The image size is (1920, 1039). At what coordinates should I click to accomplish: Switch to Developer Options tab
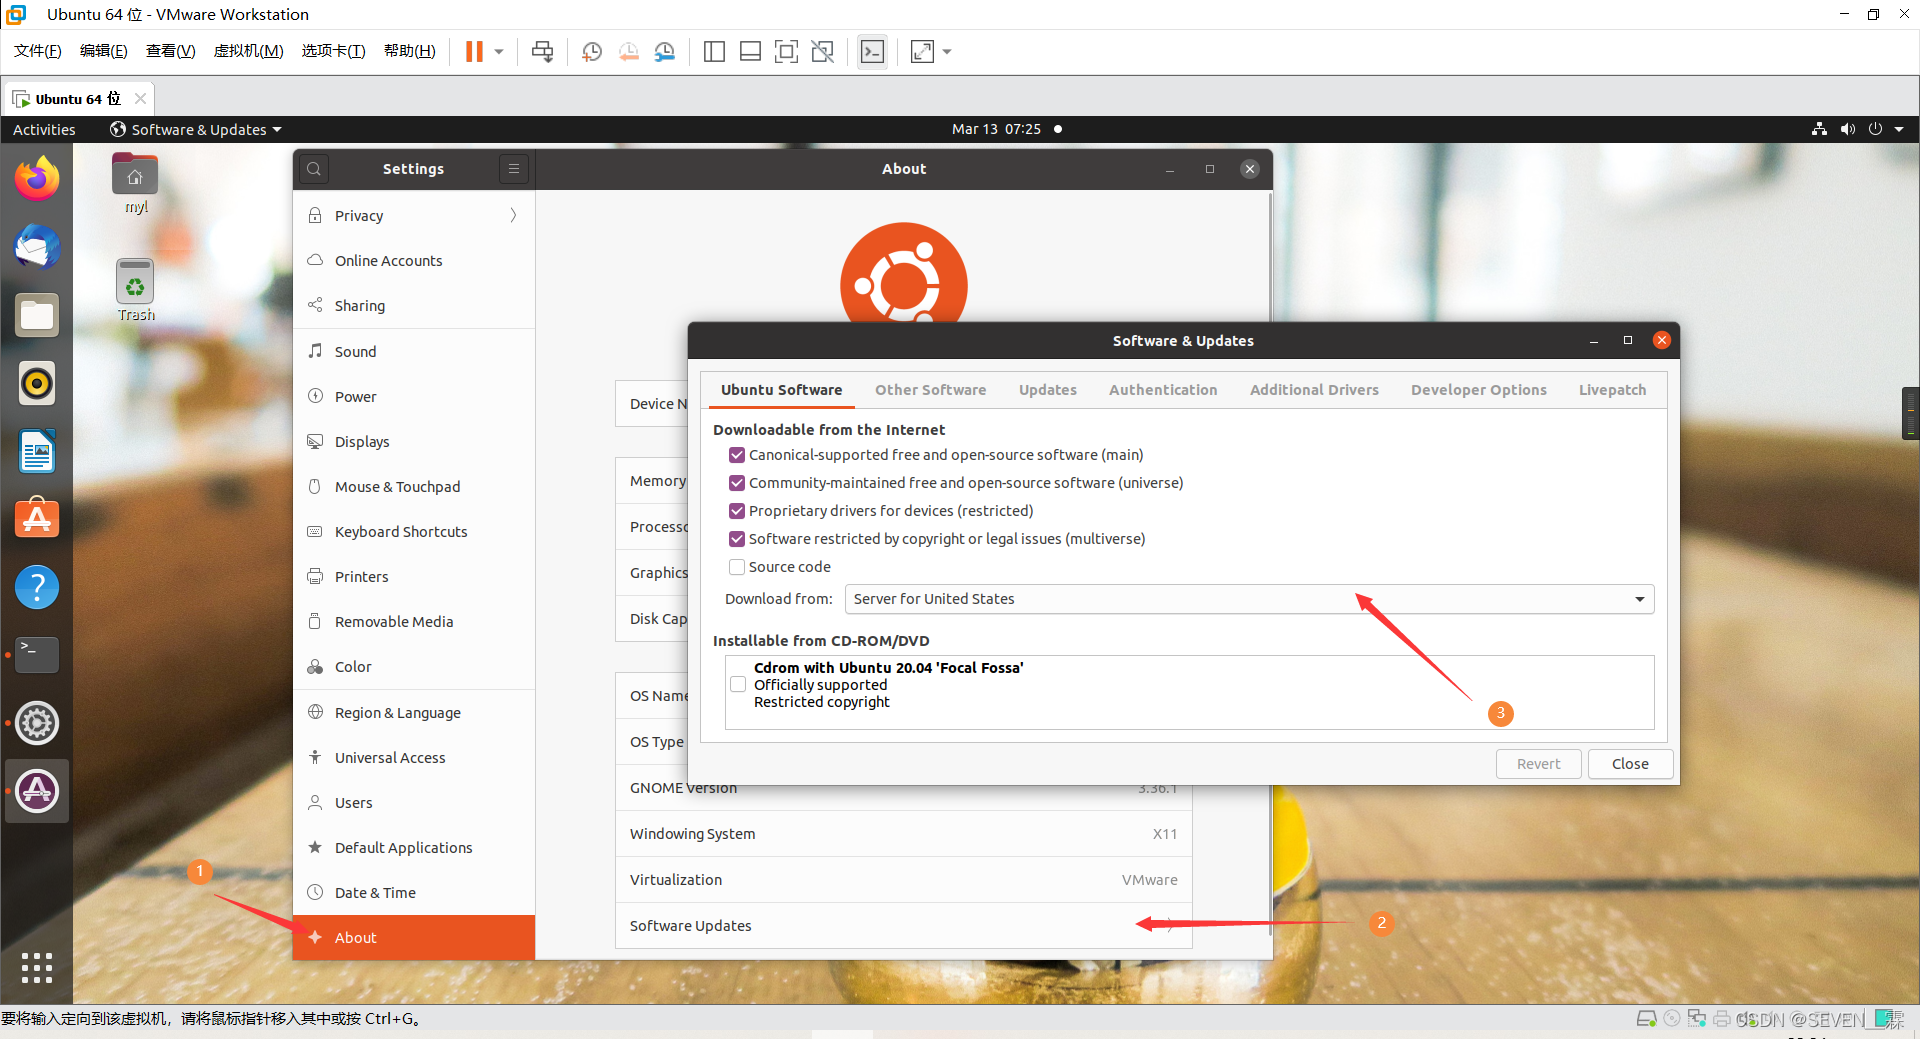pyautogui.click(x=1478, y=390)
